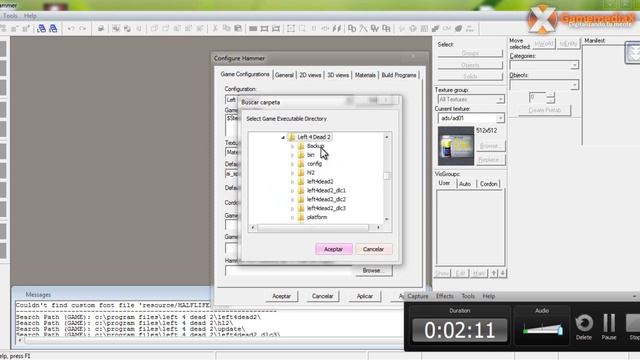Click the Aplicar button
Screen dimensions: 640x360
tap(364, 296)
